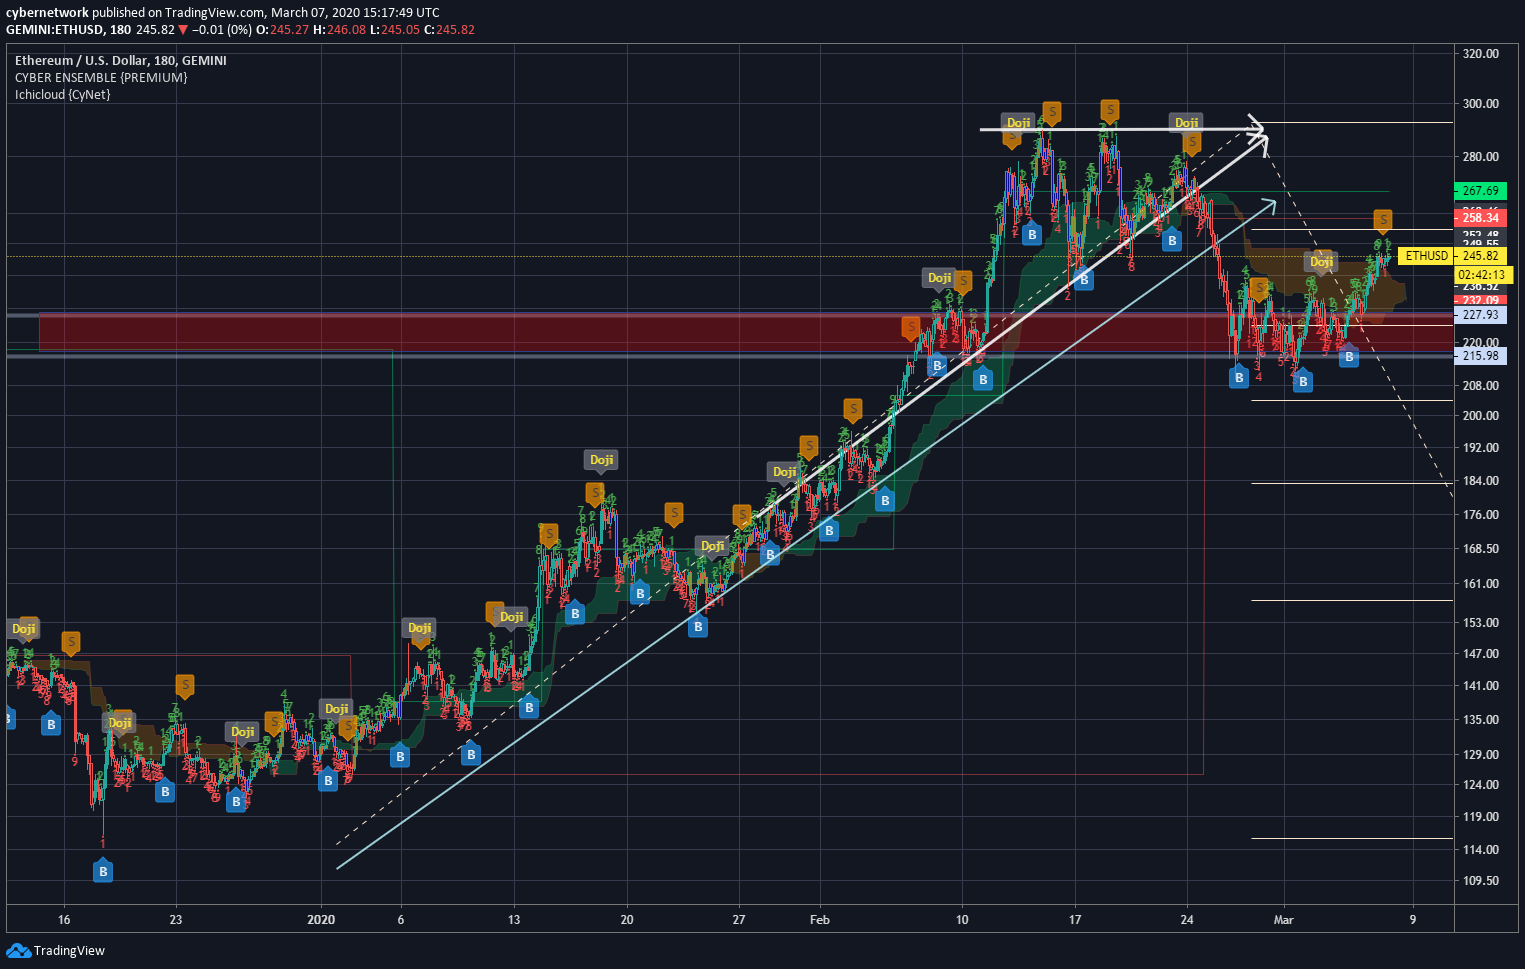Viewport: 1525px width, 969px height.
Task: Click the 02:42:13 candle countdown timer
Action: coord(1482,274)
